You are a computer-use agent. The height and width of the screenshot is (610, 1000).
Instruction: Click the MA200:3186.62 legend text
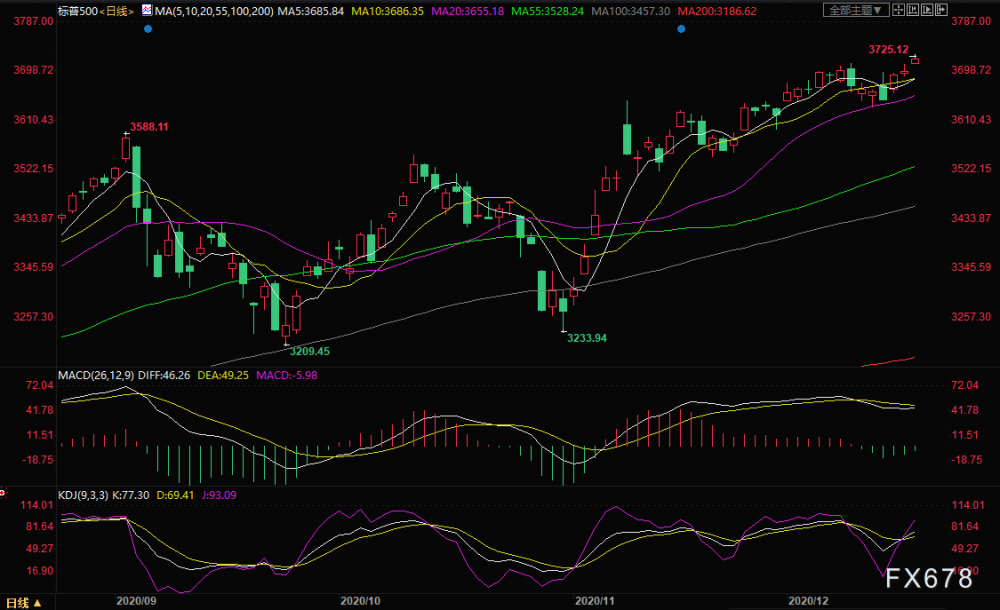717,11
